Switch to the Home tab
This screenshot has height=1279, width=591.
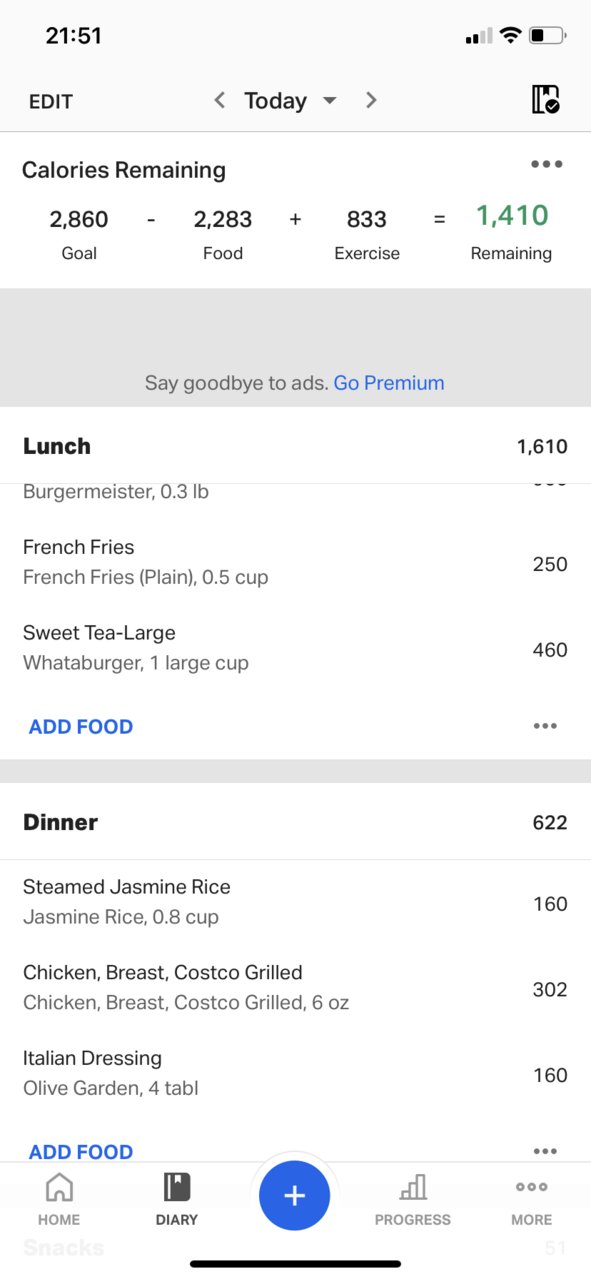click(x=59, y=1199)
